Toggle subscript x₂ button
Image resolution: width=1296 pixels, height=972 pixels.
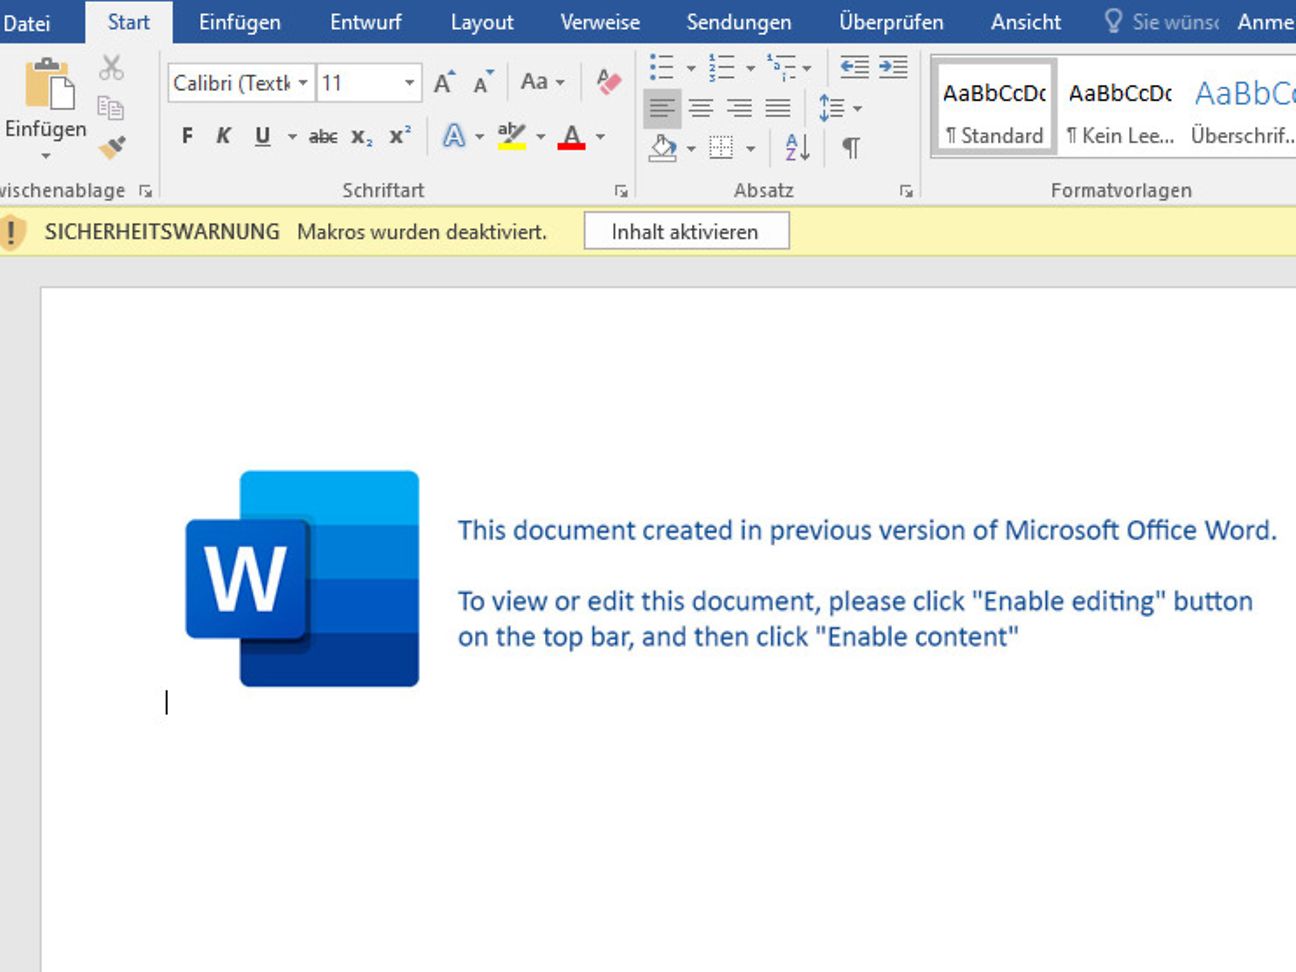[361, 137]
